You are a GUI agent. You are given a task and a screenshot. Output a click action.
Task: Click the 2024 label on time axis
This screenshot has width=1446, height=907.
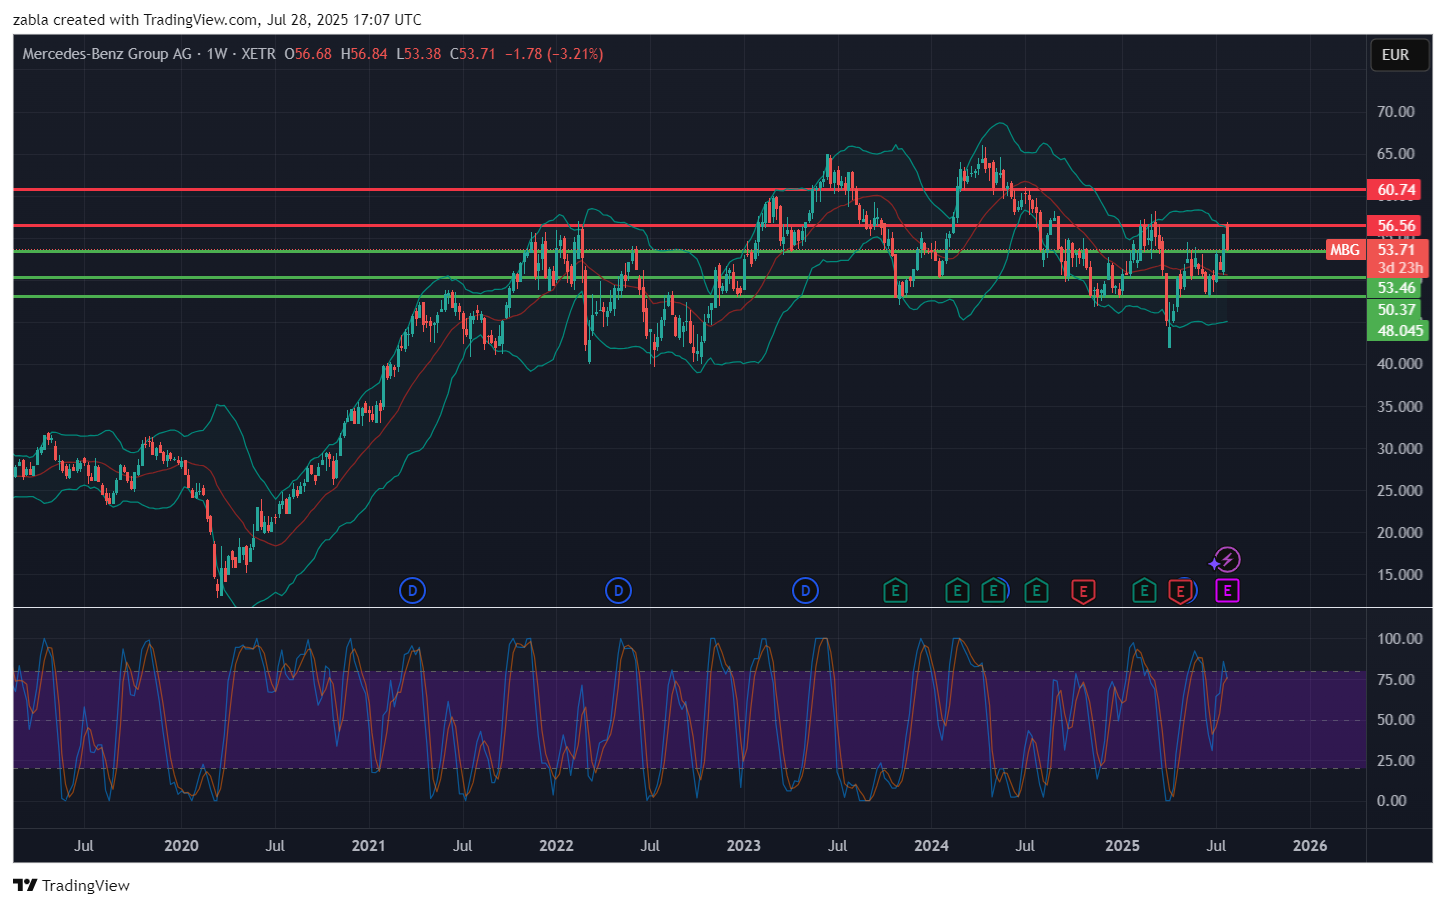(x=932, y=846)
